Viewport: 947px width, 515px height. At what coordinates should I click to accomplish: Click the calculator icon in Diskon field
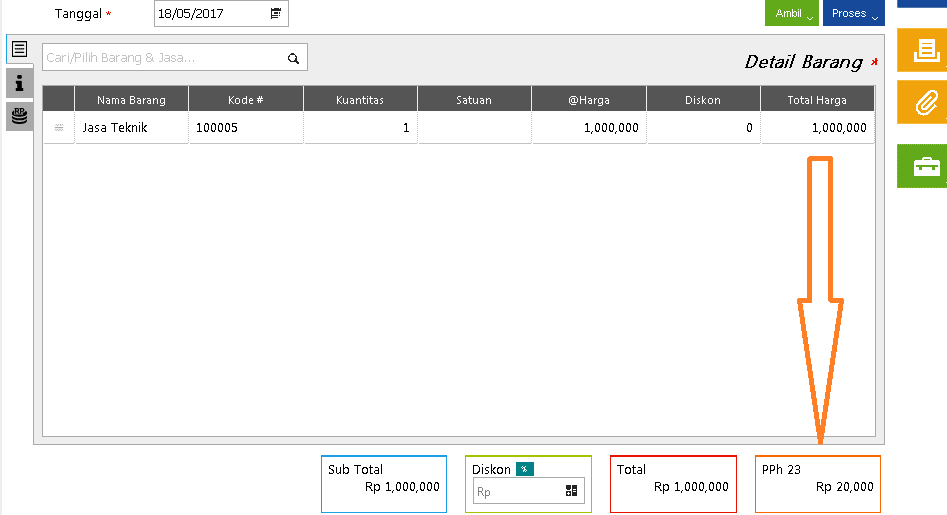point(571,491)
